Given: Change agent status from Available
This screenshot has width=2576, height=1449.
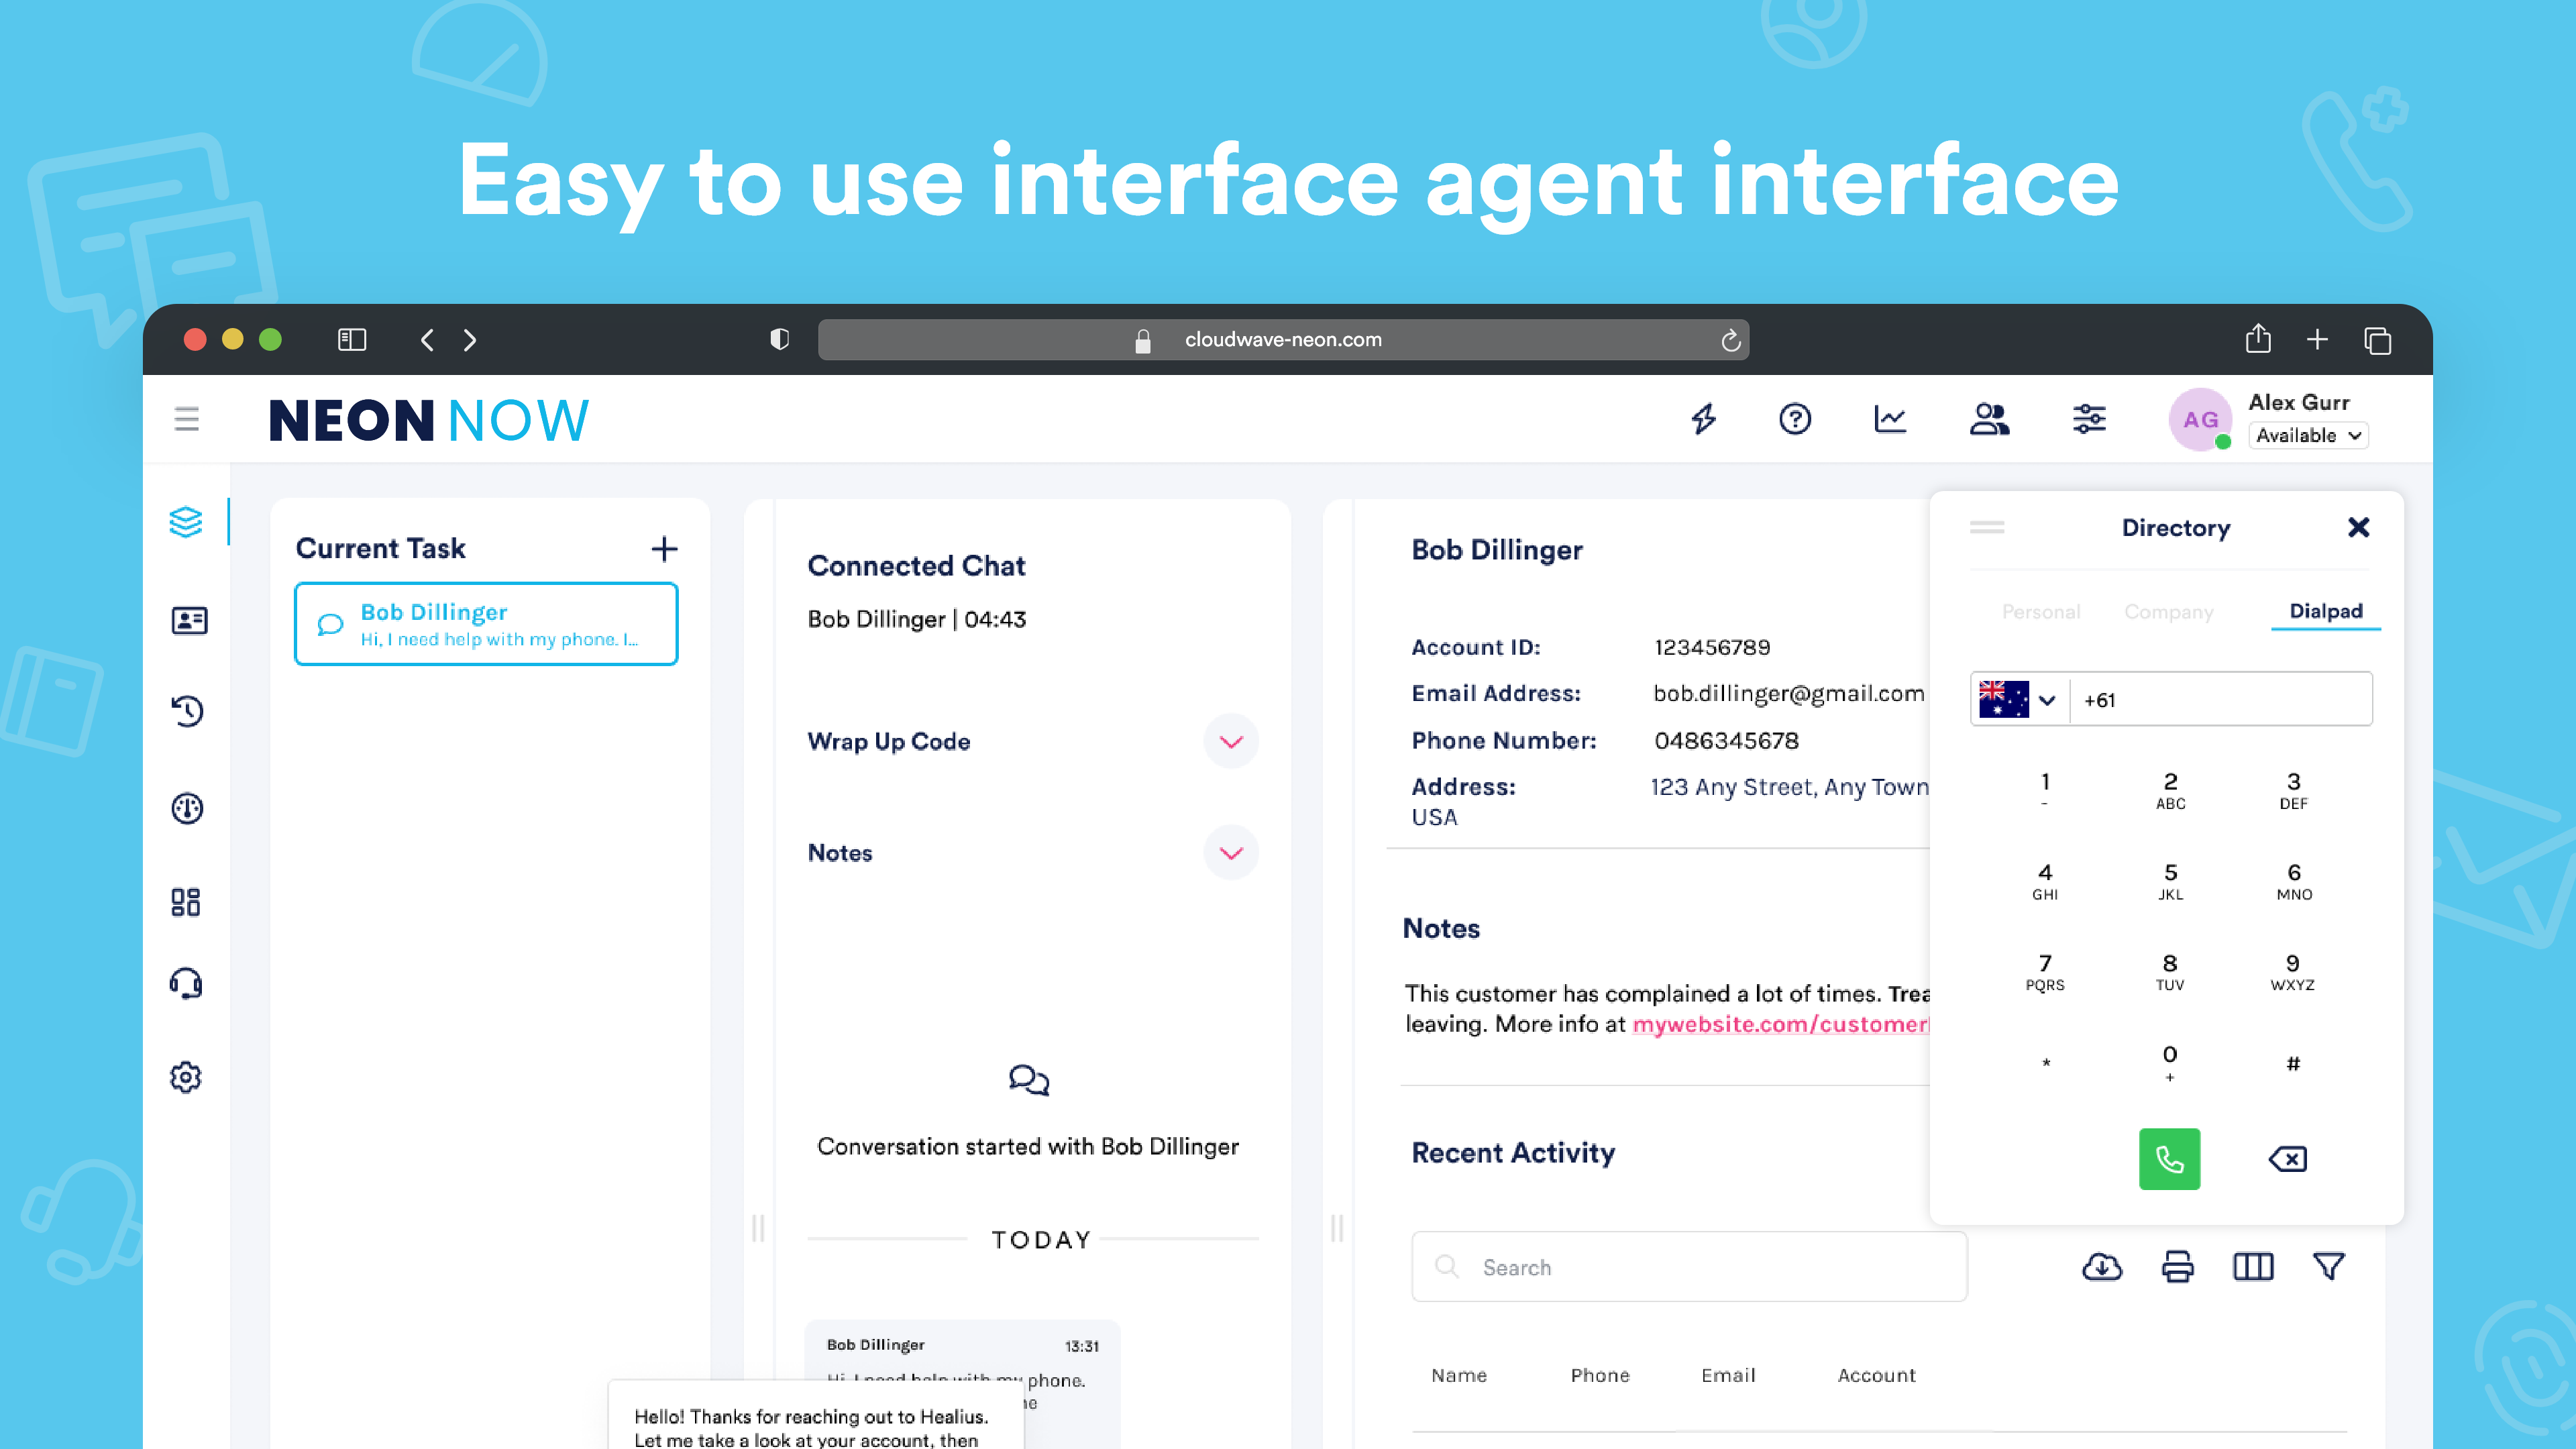Looking at the screenshot, I should pos(2307,435).
